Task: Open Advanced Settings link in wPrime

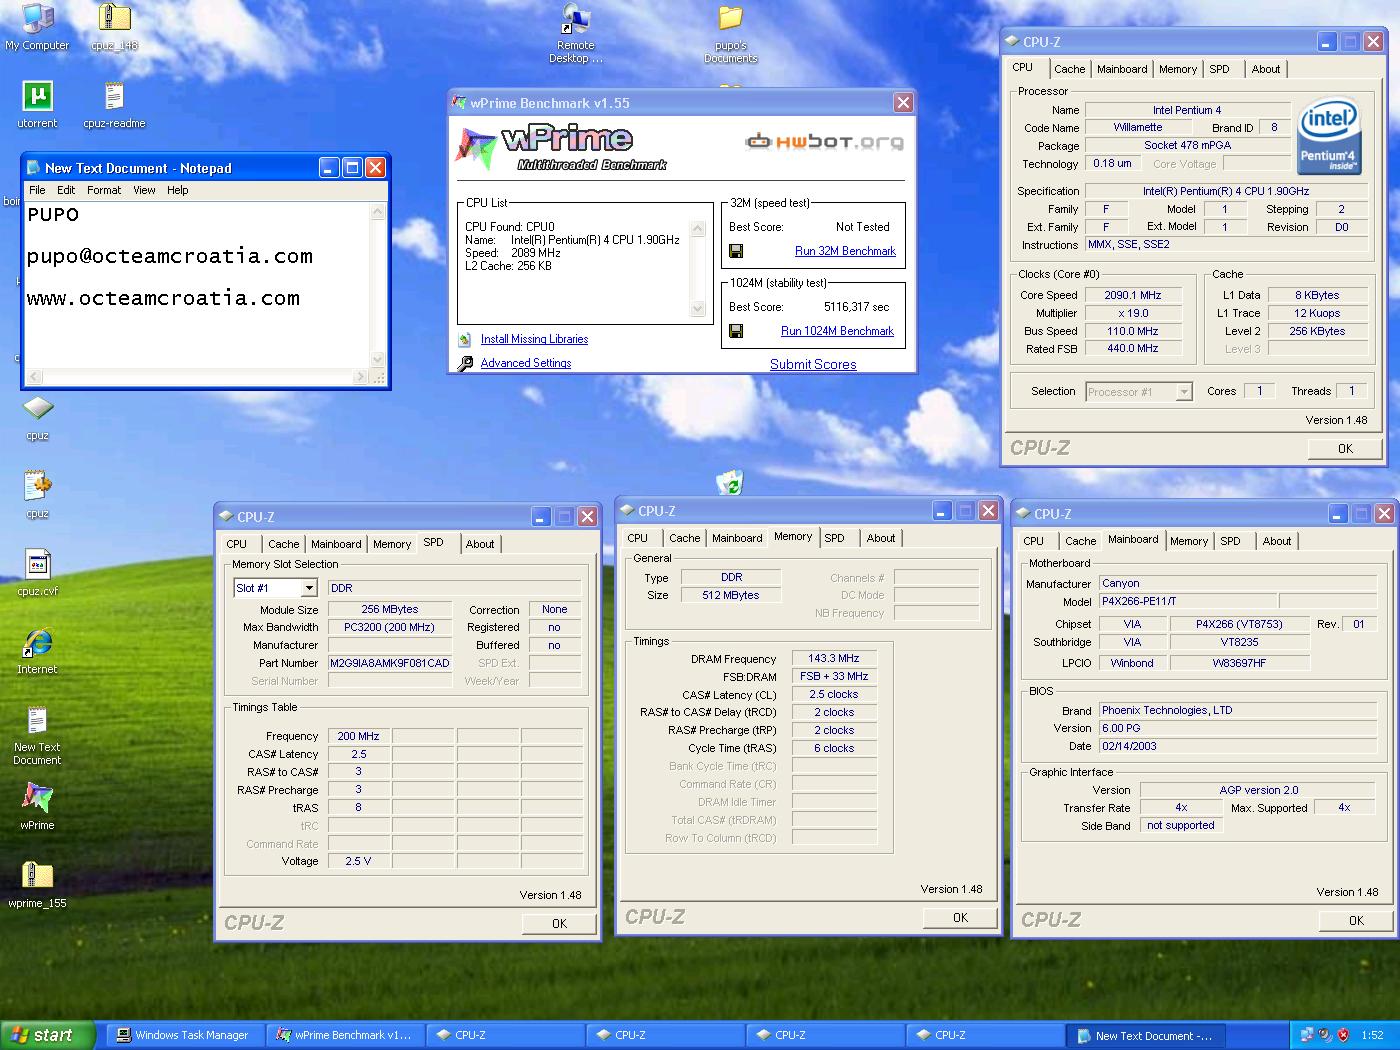Action: click(x=526, y=364)
